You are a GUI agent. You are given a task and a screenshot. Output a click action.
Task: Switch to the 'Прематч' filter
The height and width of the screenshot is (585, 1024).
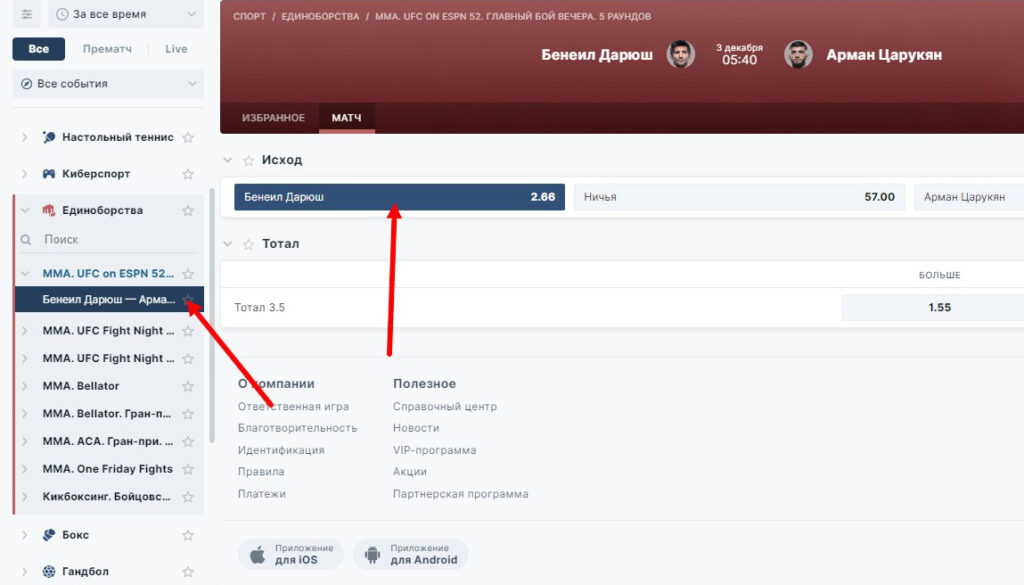(x=107, y=49)
